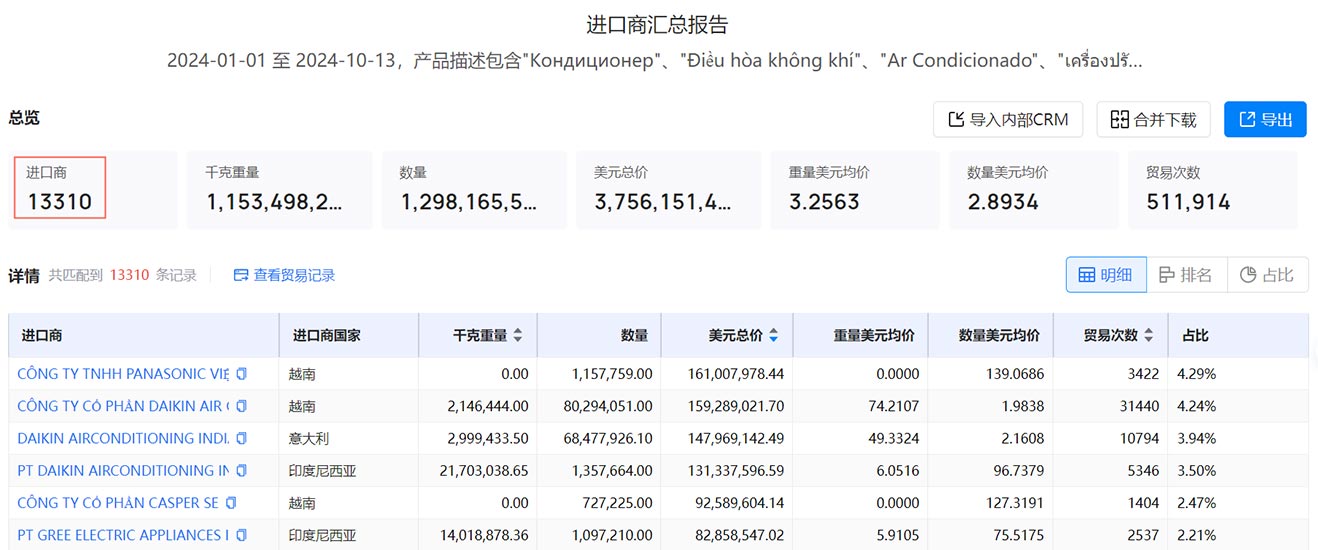This screenshot has height=550, width=1318.
Task: Click trade count 31440
Action: [1139, 406]
